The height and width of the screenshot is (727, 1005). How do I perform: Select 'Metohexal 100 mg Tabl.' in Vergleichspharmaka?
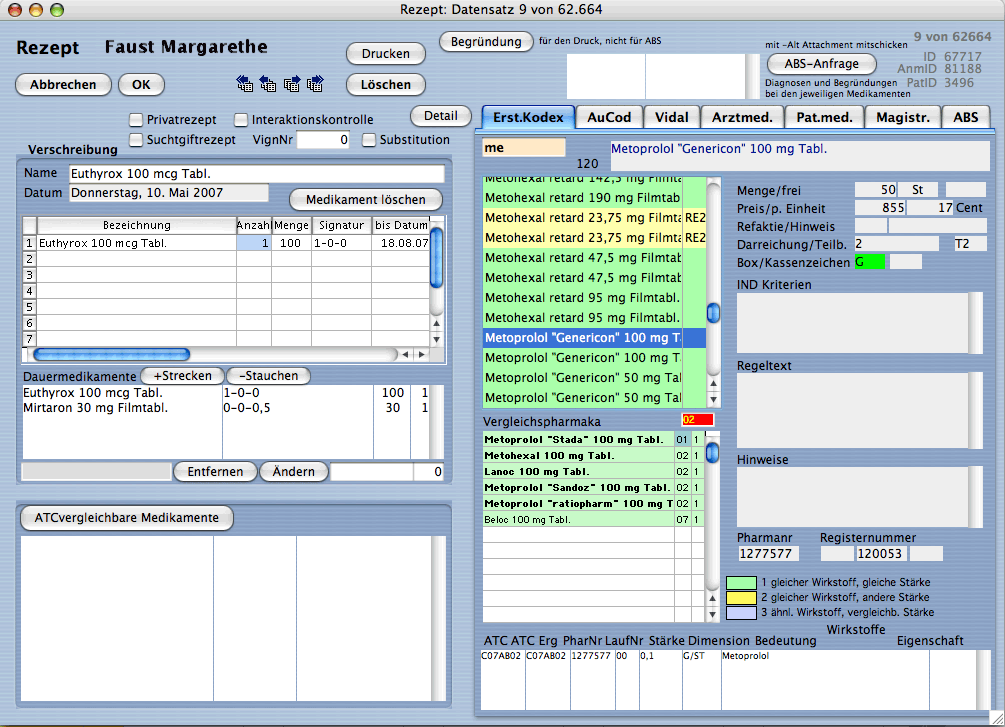[593, 456]
